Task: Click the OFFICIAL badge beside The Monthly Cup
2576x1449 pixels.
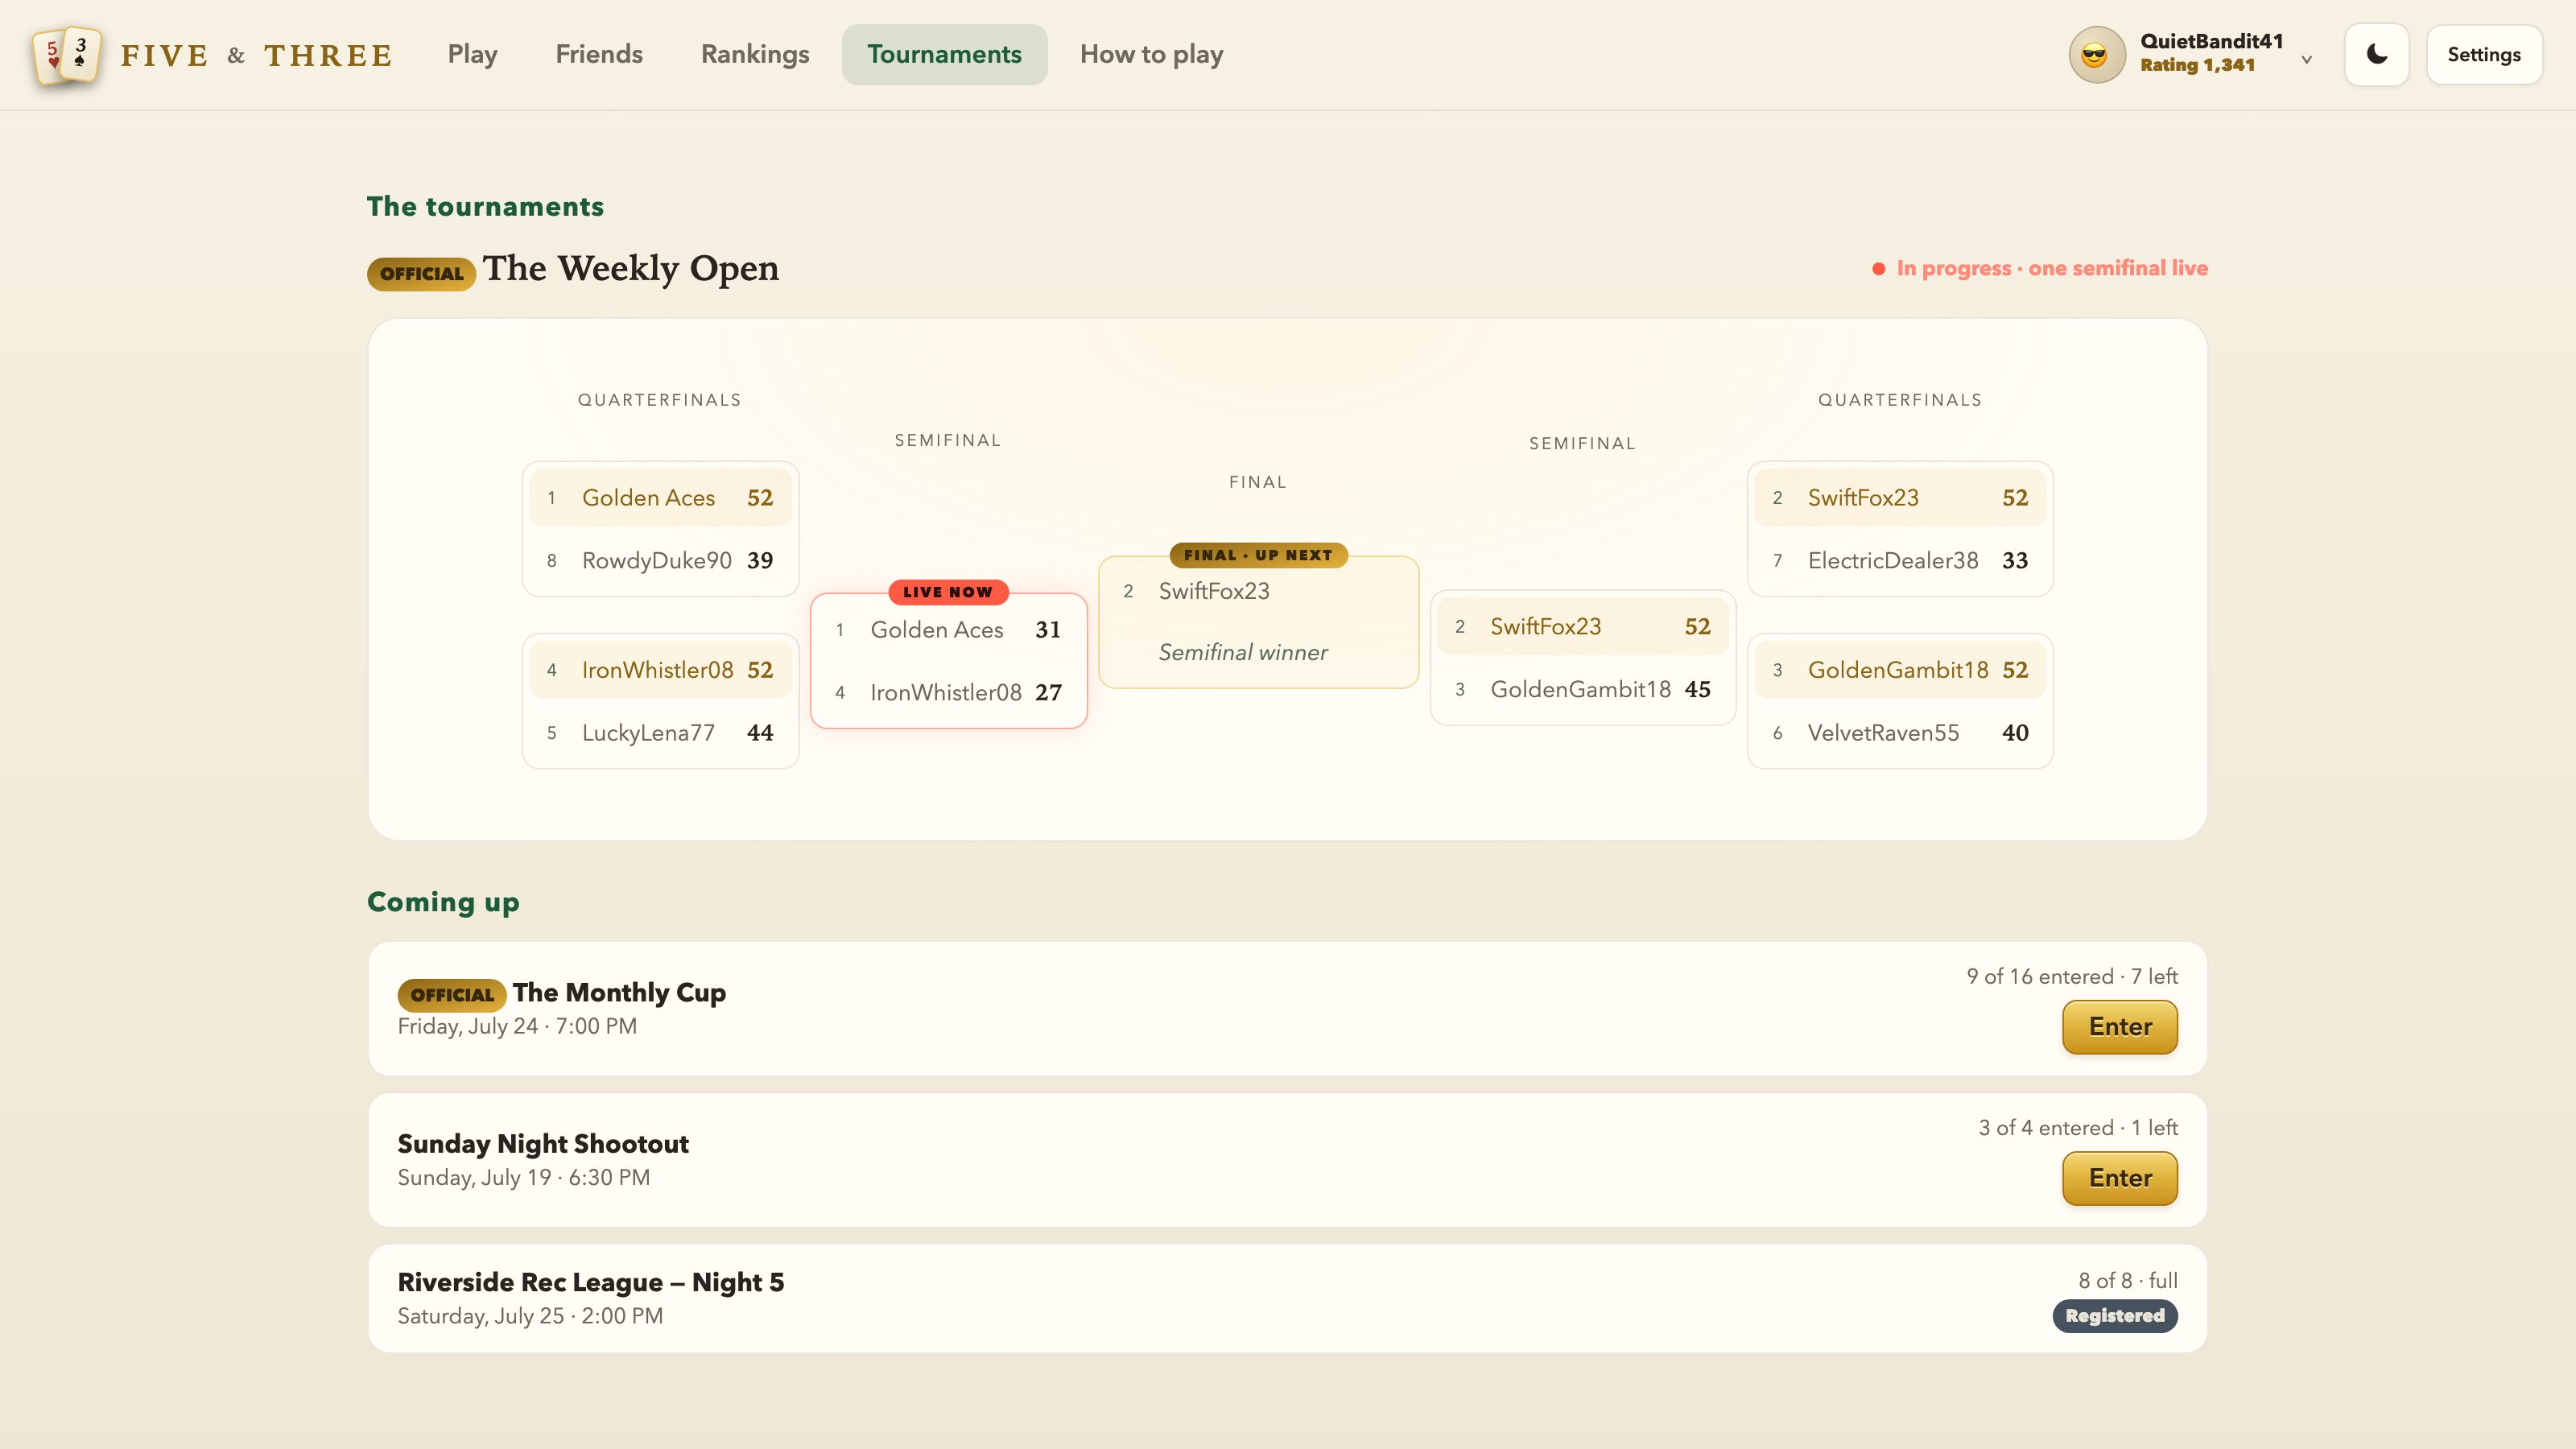Action: [x=452, y=995]
